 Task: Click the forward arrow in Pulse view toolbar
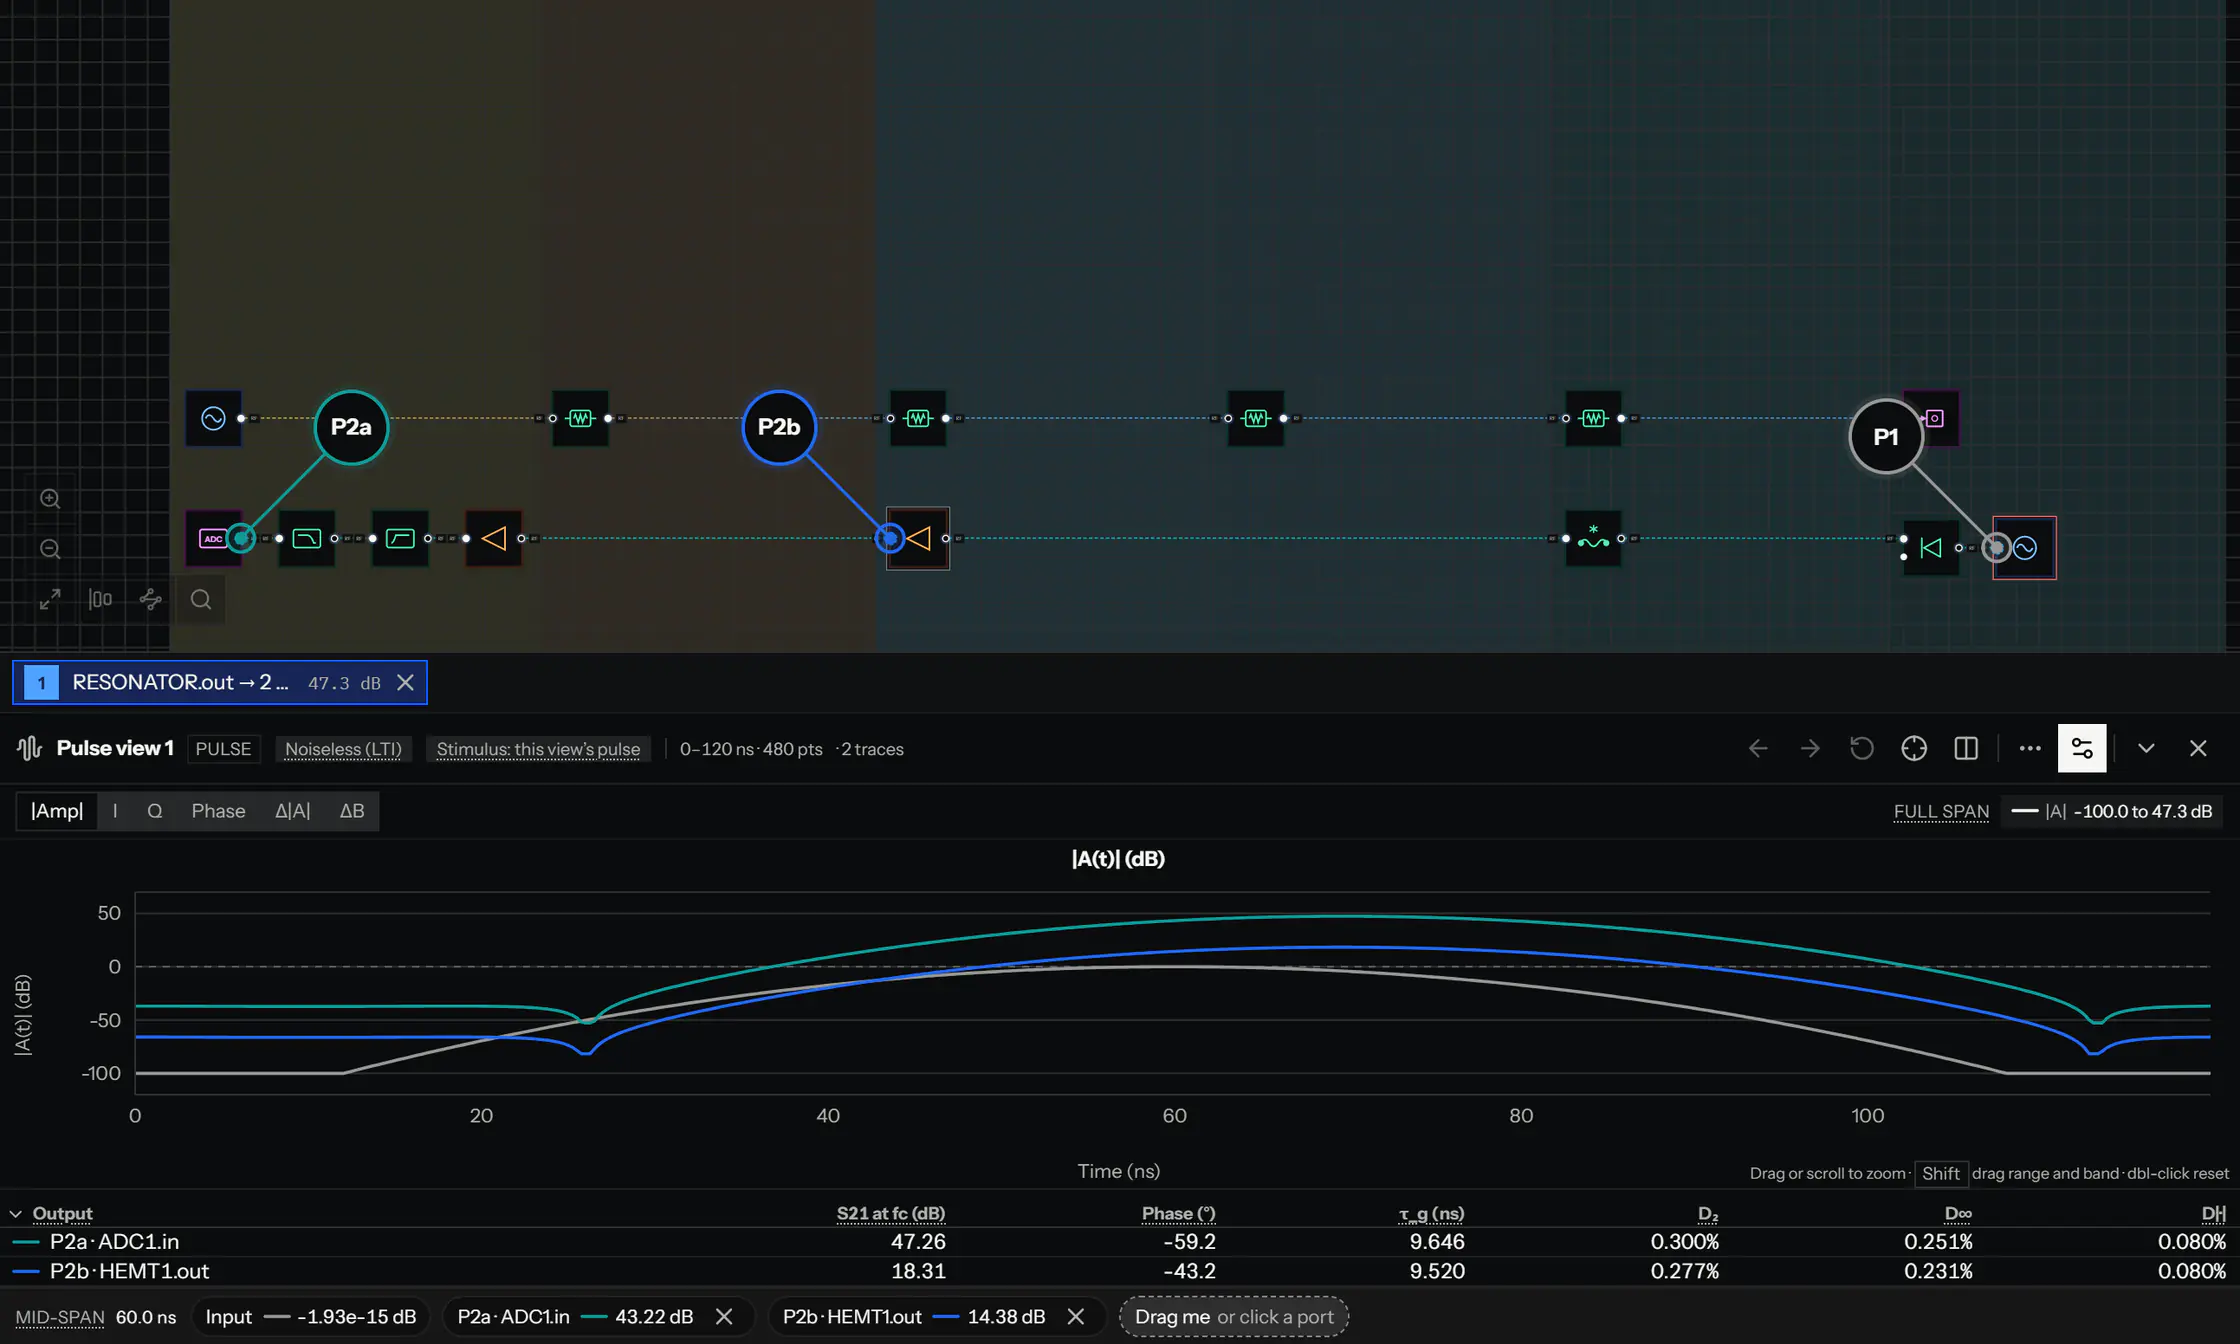click(x=1810, y=748)
